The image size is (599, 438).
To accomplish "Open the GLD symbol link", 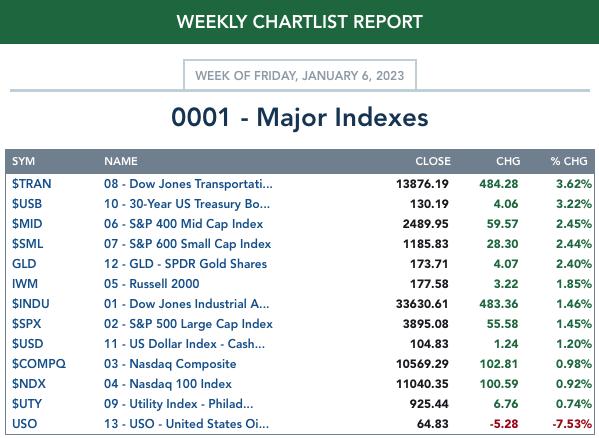I will [x=24, y=264].
